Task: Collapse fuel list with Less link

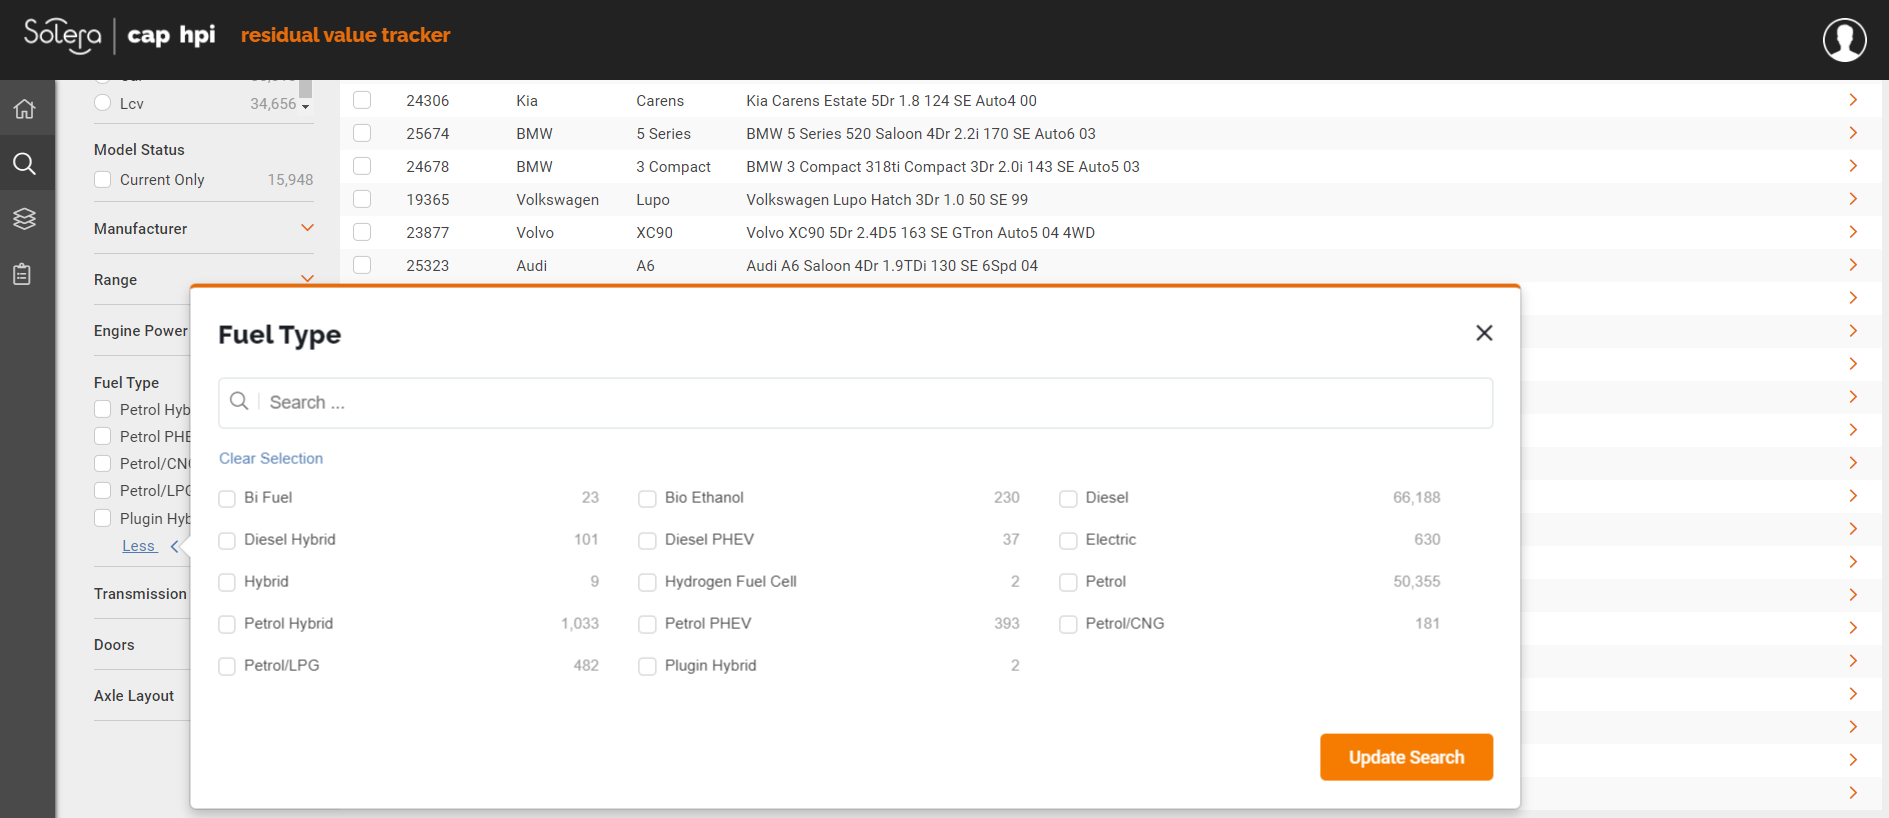Action: coord(139,546)
